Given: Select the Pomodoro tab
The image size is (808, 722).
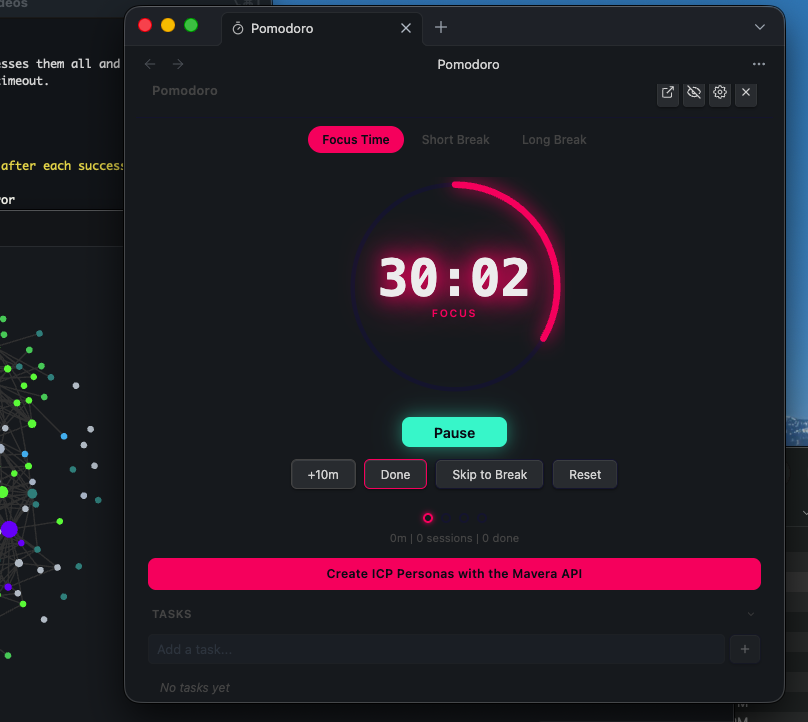Looking at the screenshot, I should (x=322, y=28).
